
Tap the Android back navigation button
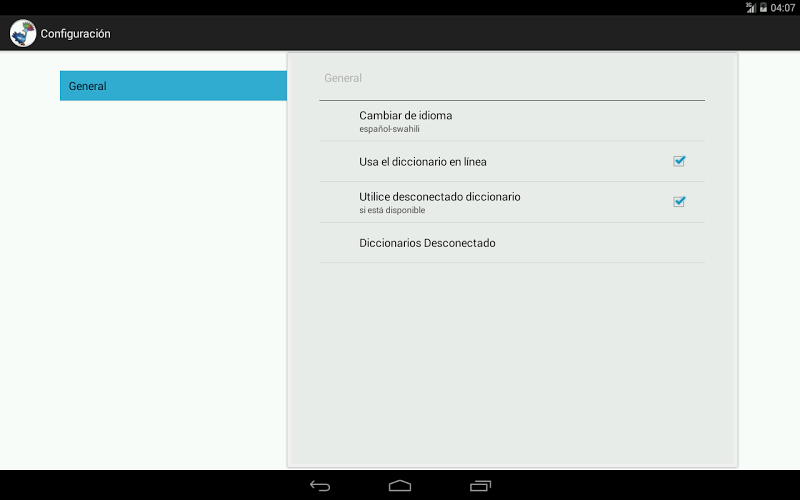[x=320, y=486]
